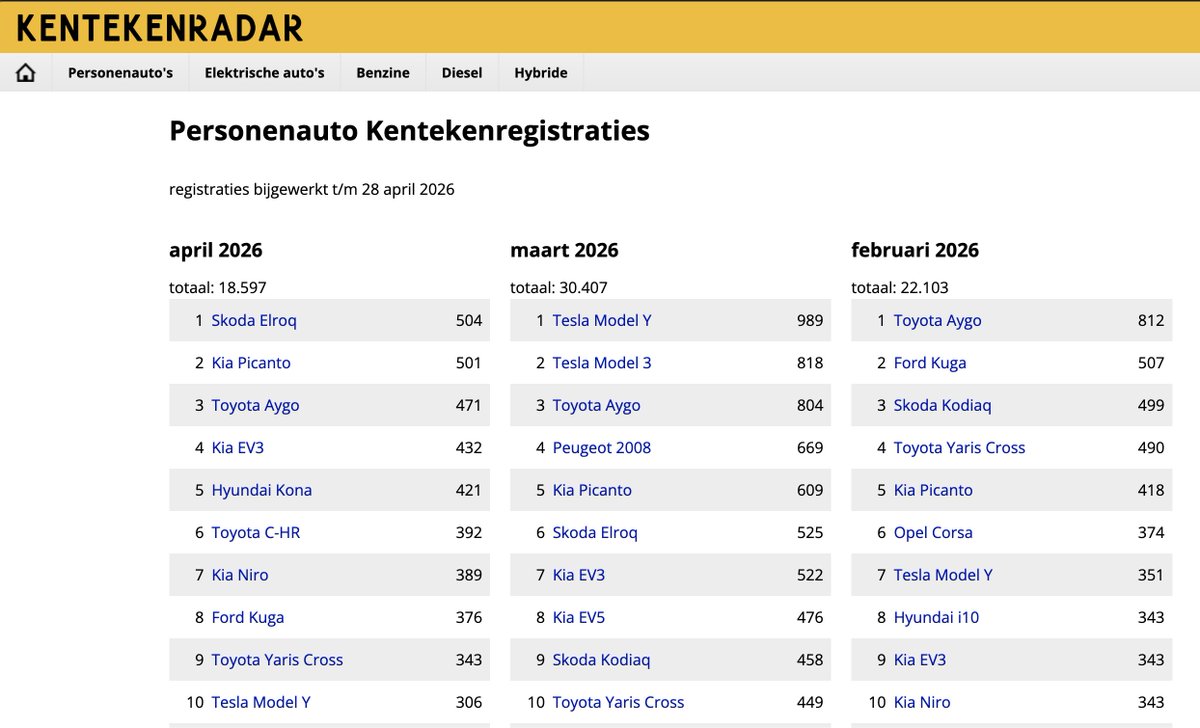Screen dimensions: 1200x728
Task: Click the value 669 next to Peugeot 2008
Action: tap(810, 448)
